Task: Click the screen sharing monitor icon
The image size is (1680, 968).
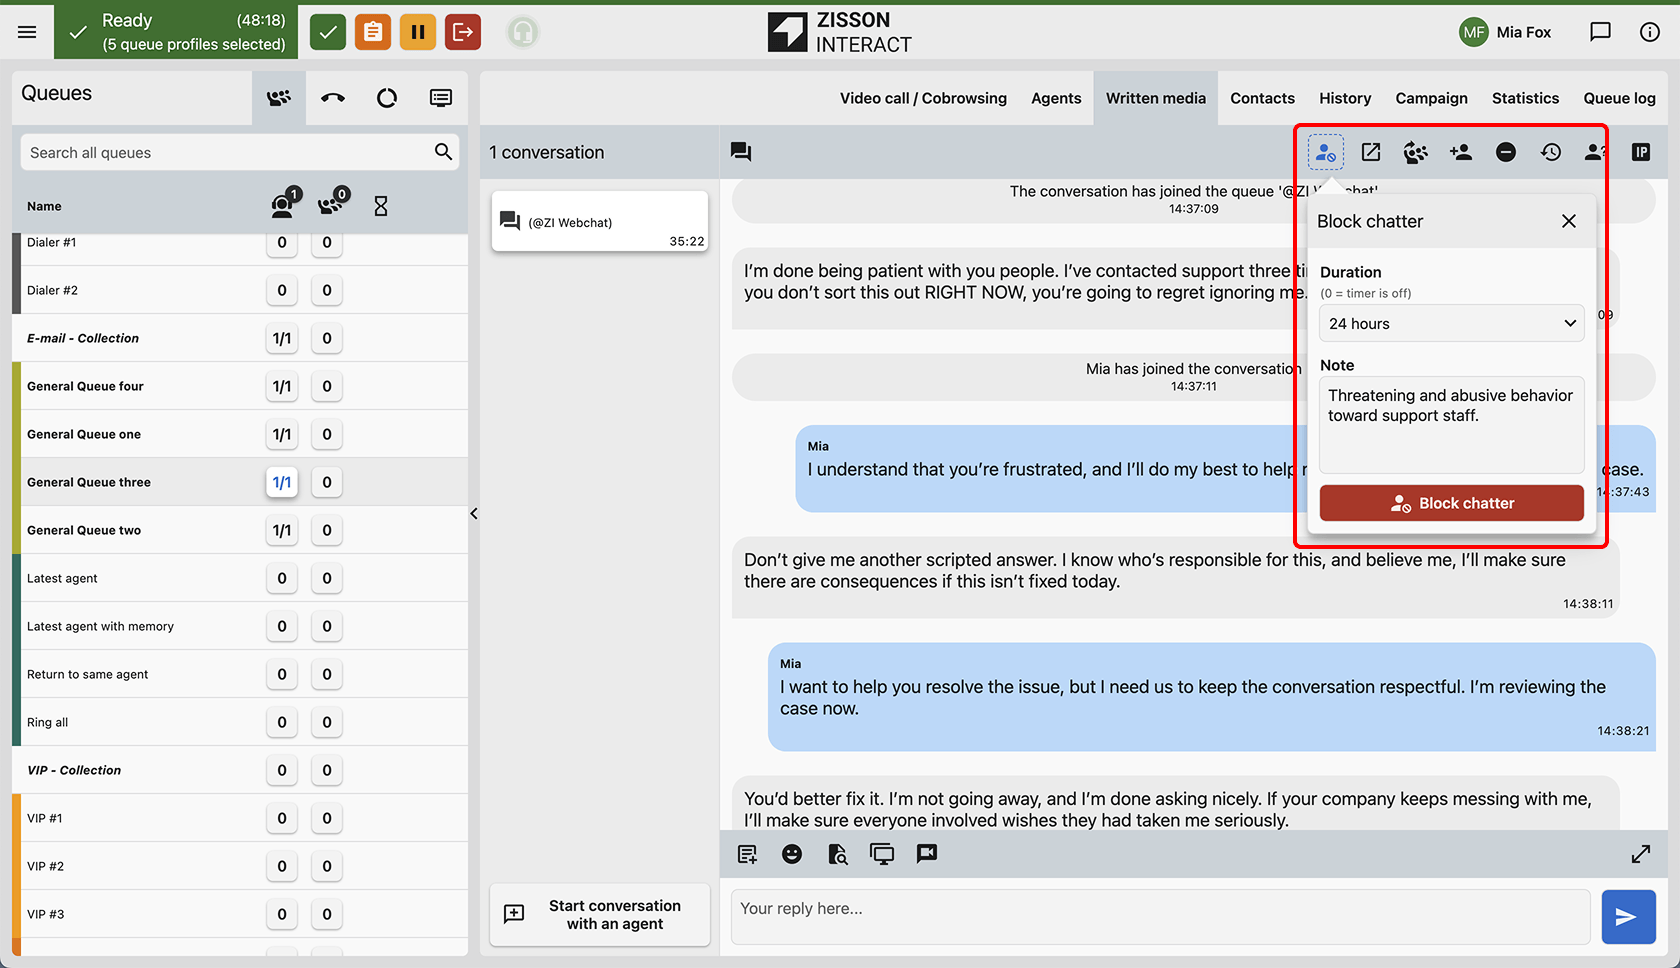Action: 882,854
